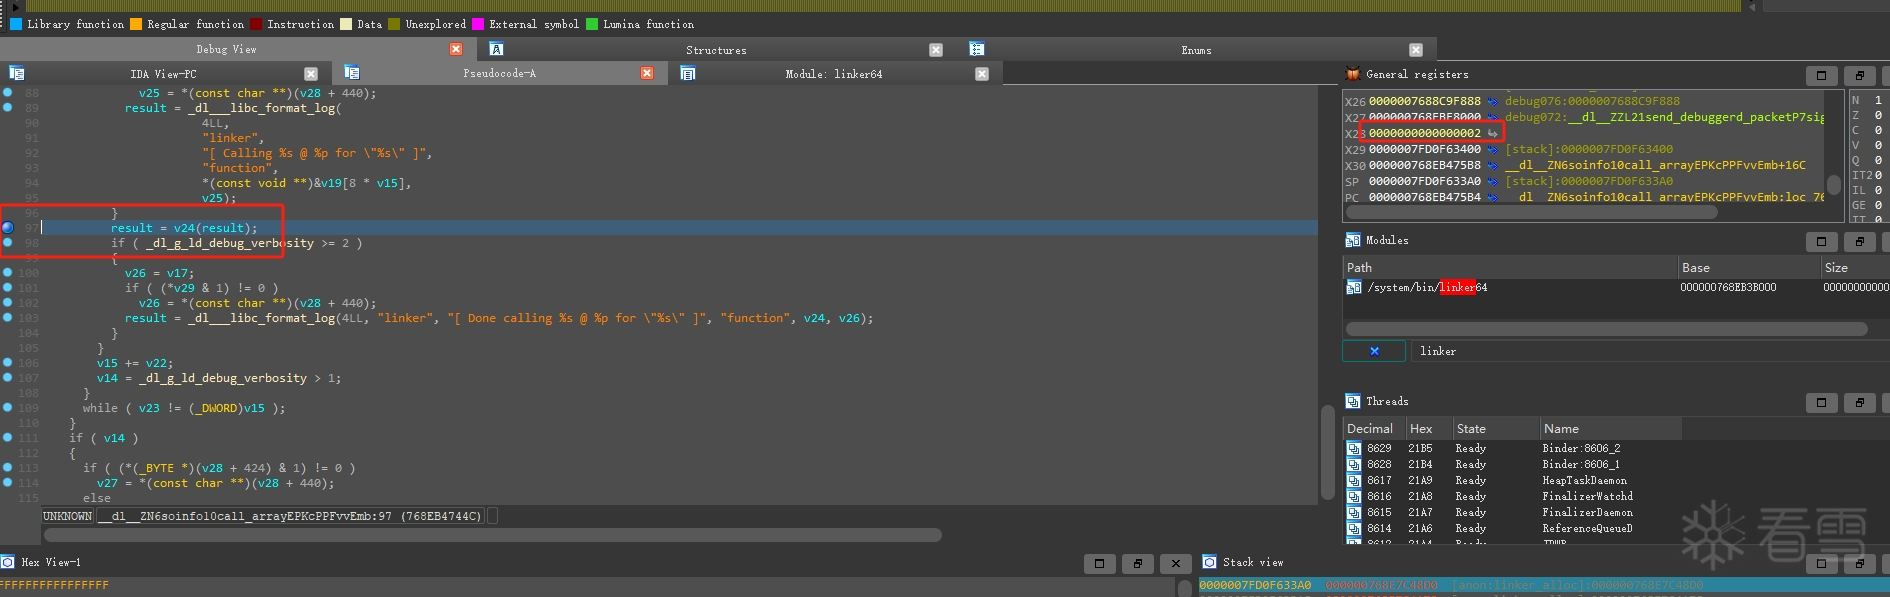Select the FinalizerWatchd thread row

tap(1512, 496)
